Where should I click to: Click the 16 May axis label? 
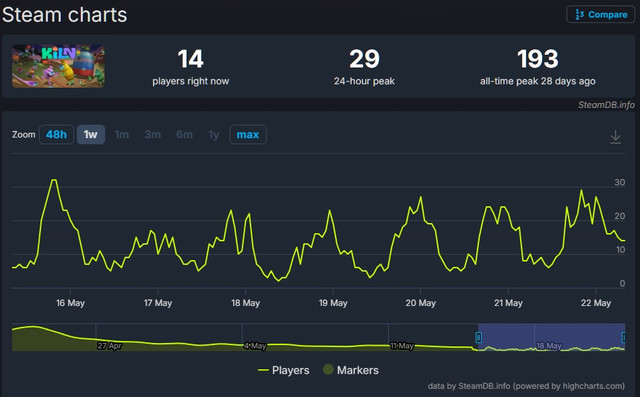70,303
